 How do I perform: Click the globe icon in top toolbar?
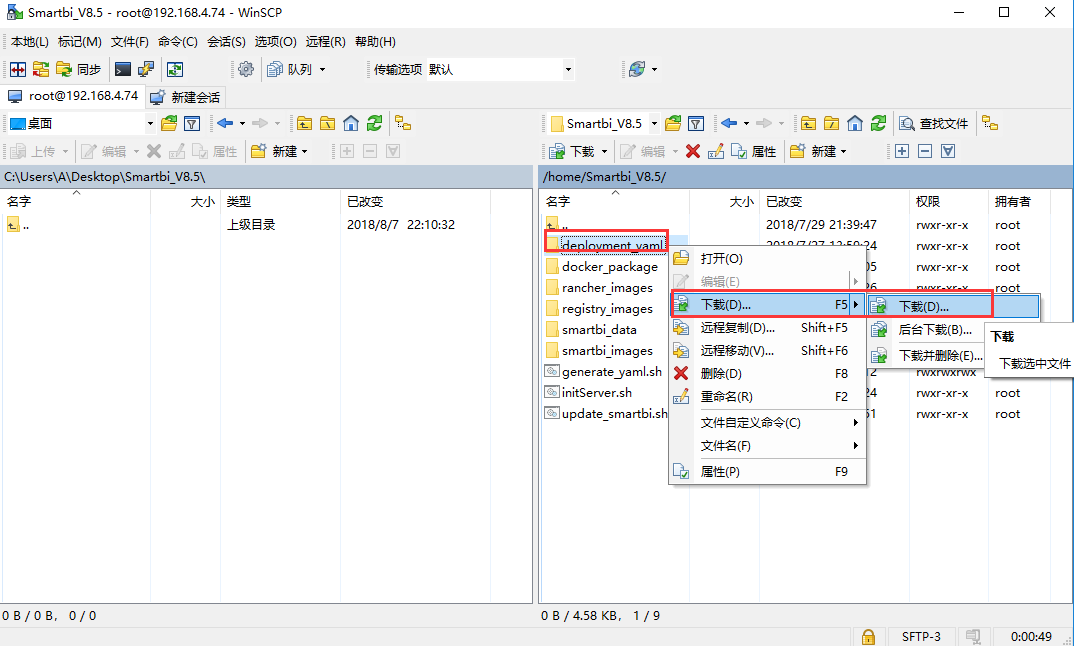pos(637,69)
